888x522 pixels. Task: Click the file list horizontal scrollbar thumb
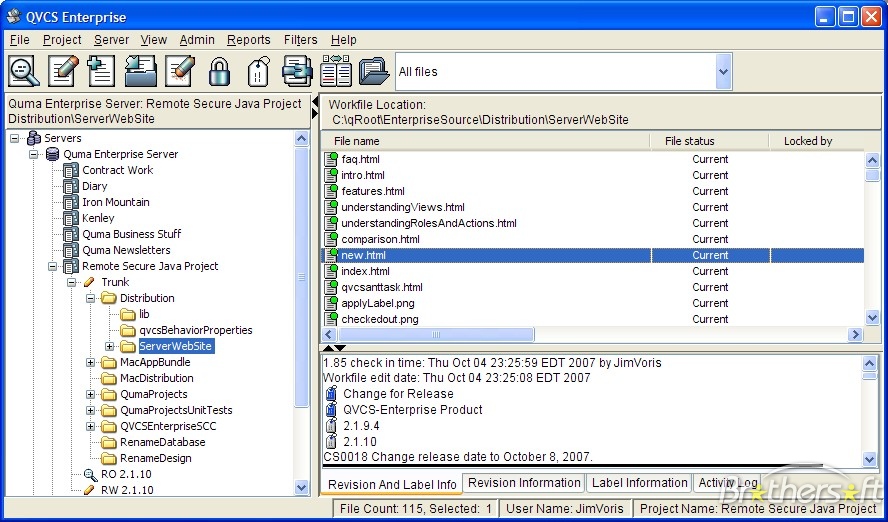click(436, 335)
